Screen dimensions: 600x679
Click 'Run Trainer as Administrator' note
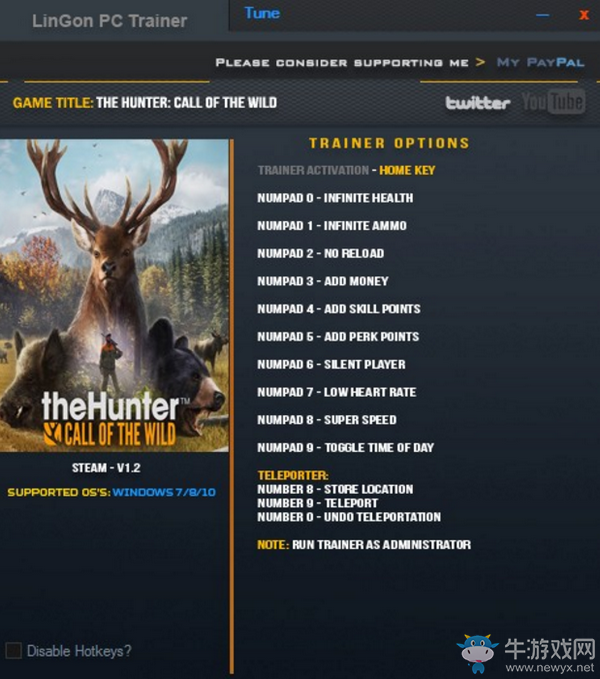click(x=381, y=544)
